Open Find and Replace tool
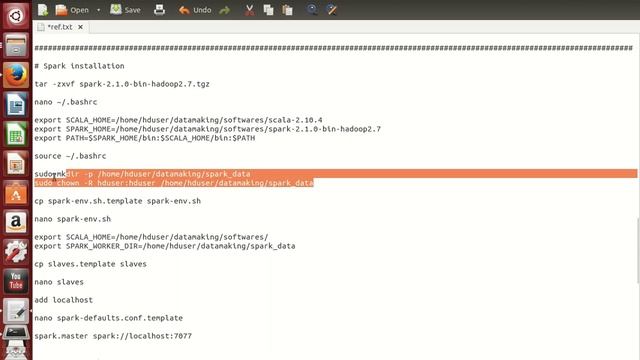Screen dimensions: 640x360 [332, 10]
